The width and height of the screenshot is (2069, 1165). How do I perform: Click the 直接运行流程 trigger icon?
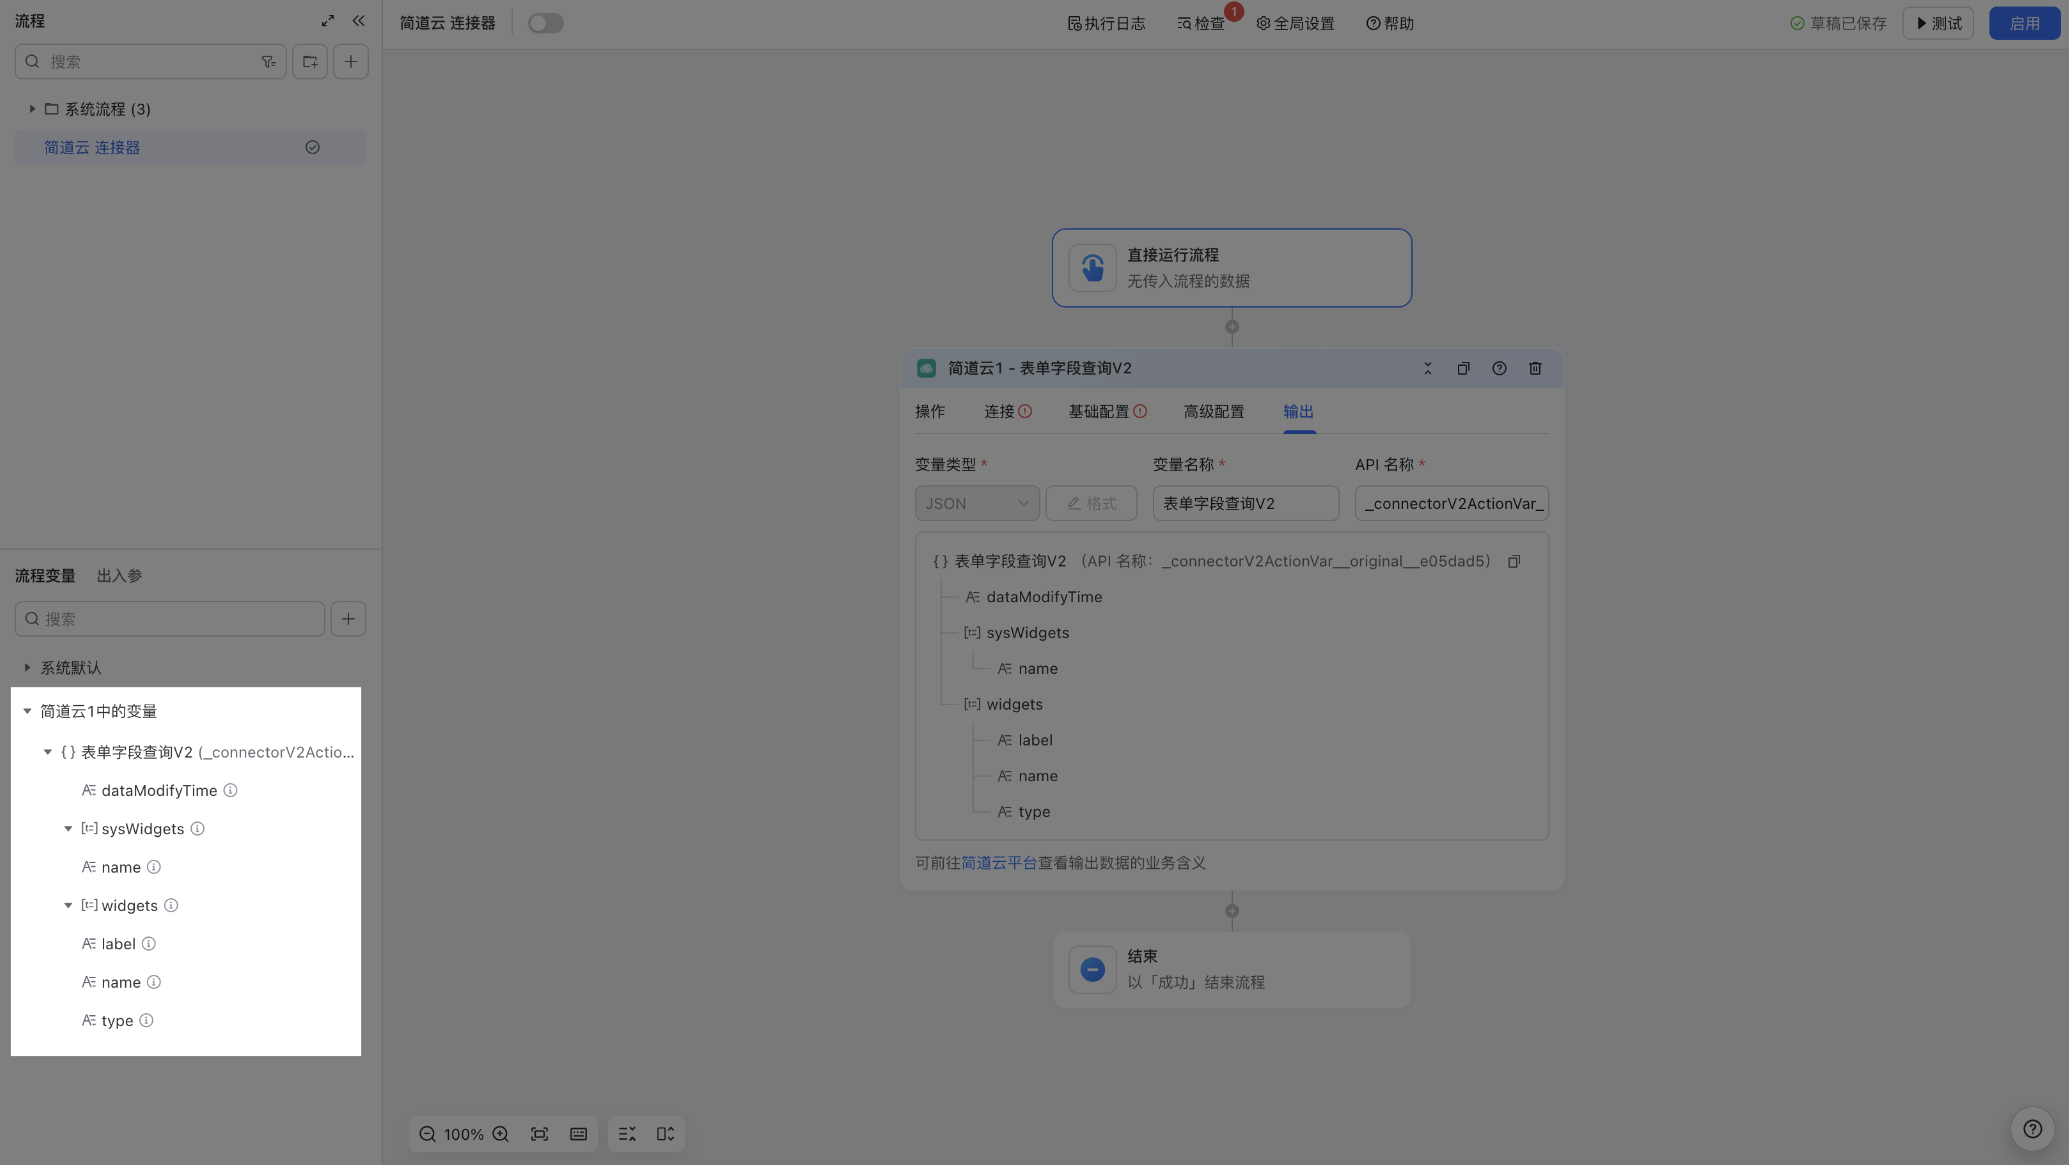[1092, 268]
